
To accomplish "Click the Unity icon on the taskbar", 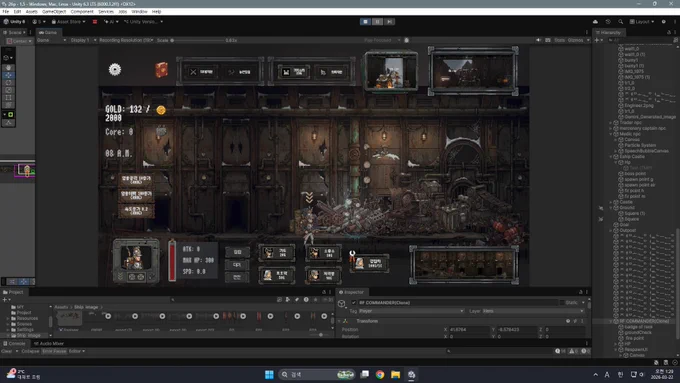I will 411,375.
